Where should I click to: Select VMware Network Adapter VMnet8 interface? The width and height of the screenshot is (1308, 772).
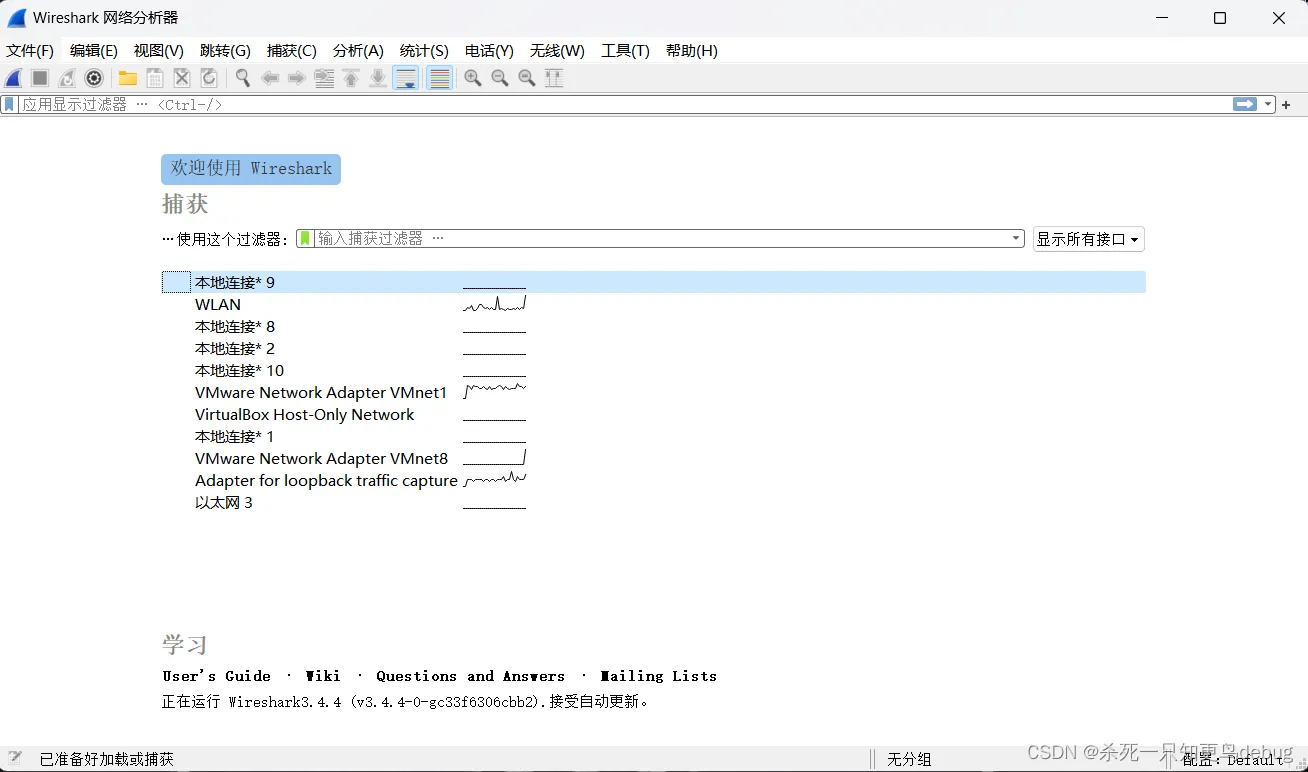pyautogui.click(x=654, y=458)
